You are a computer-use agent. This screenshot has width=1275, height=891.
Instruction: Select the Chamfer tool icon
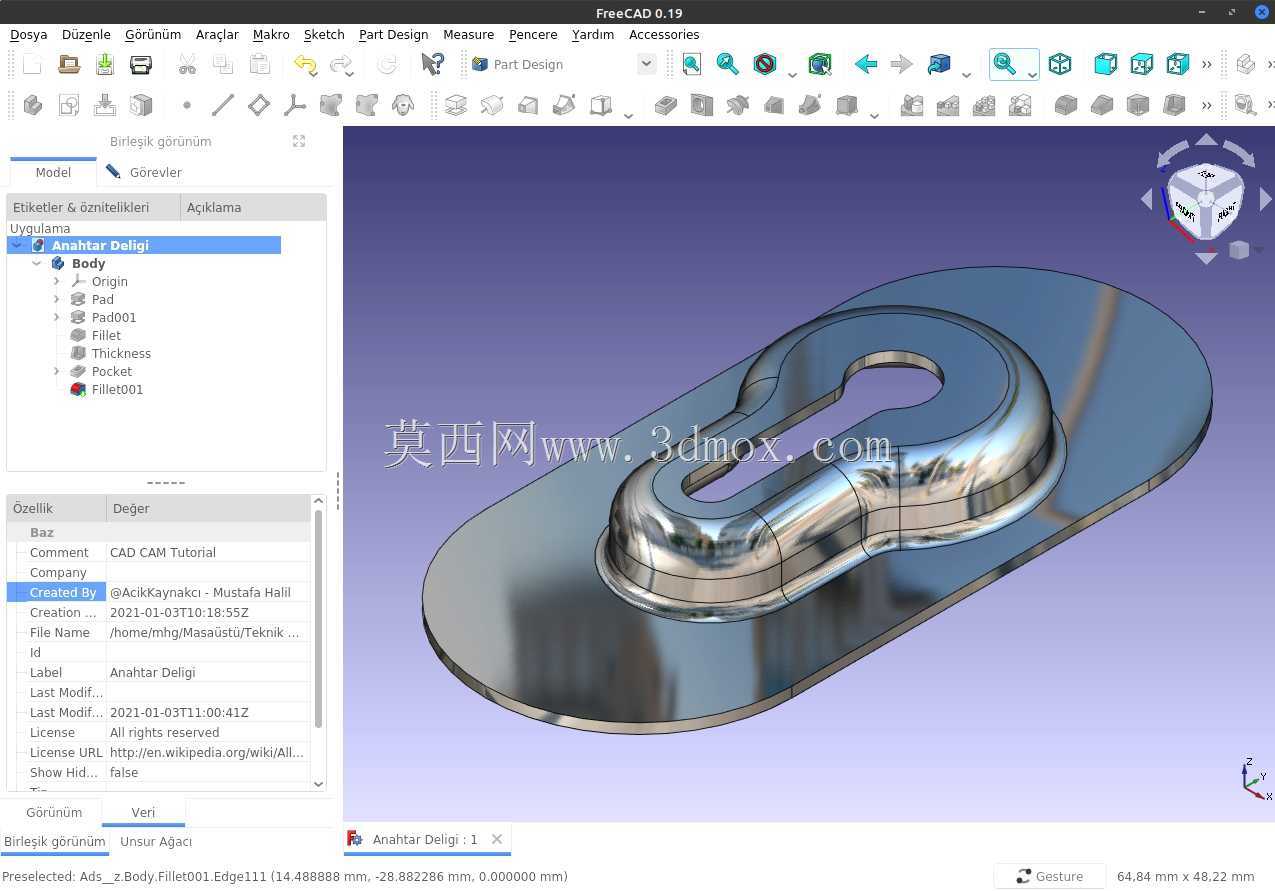[1102, 105]
